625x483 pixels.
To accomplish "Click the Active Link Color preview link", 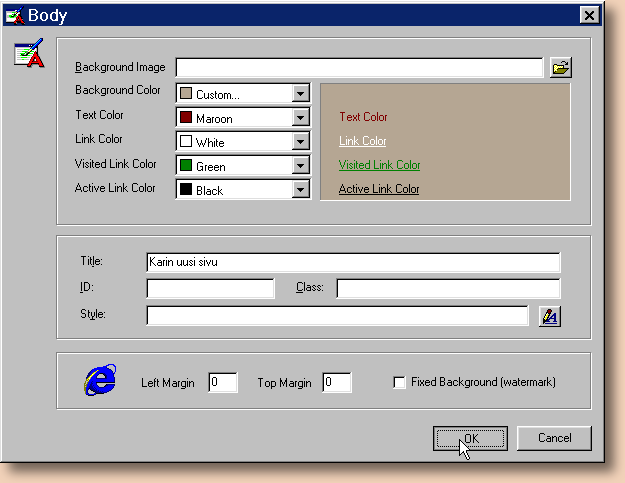I will [x=378, y=189].
